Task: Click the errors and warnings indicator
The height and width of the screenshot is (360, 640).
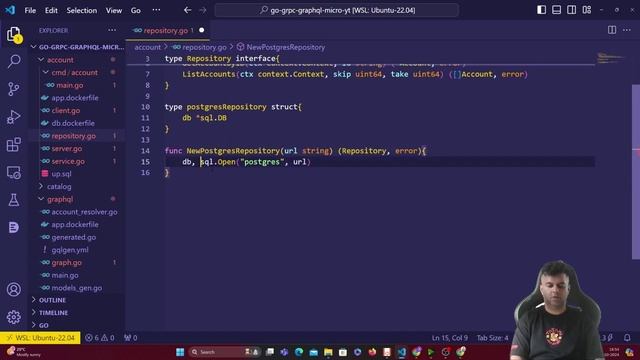Action: (100, 338)
